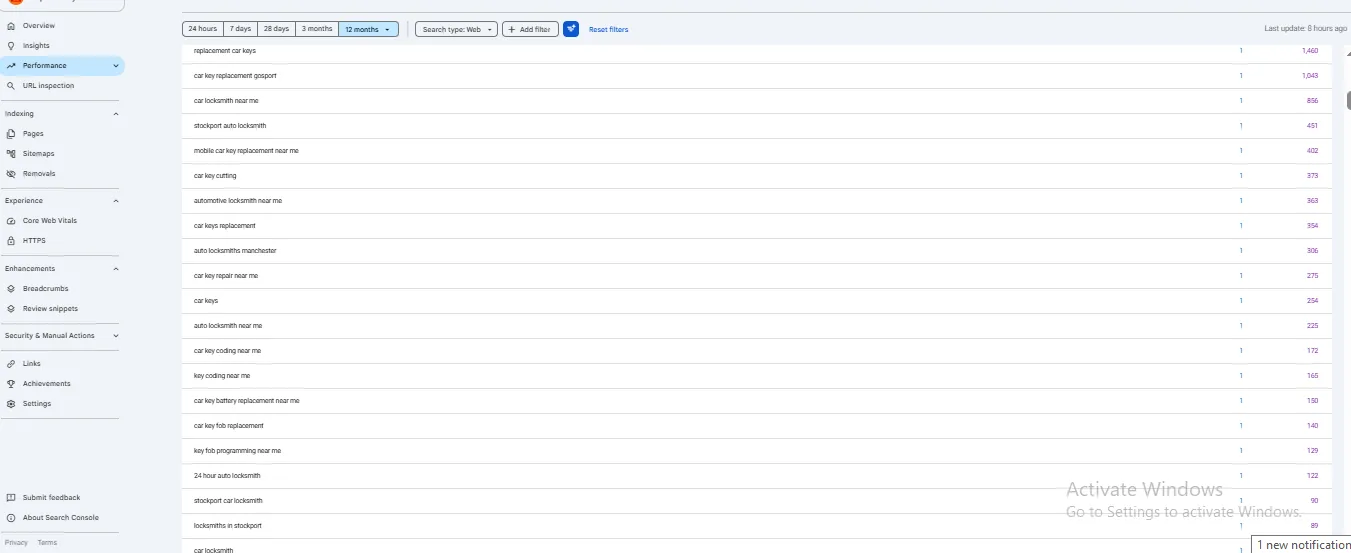Open URL inspection magnifier icon

[x=11, y=86]
